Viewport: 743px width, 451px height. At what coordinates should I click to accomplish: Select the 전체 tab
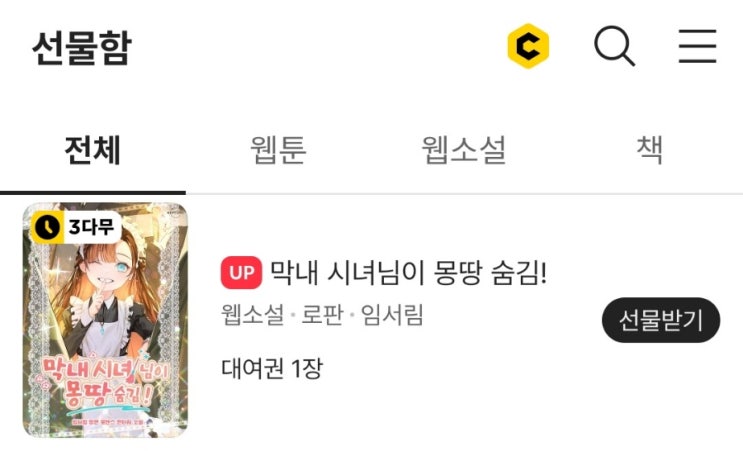point(93,150)
